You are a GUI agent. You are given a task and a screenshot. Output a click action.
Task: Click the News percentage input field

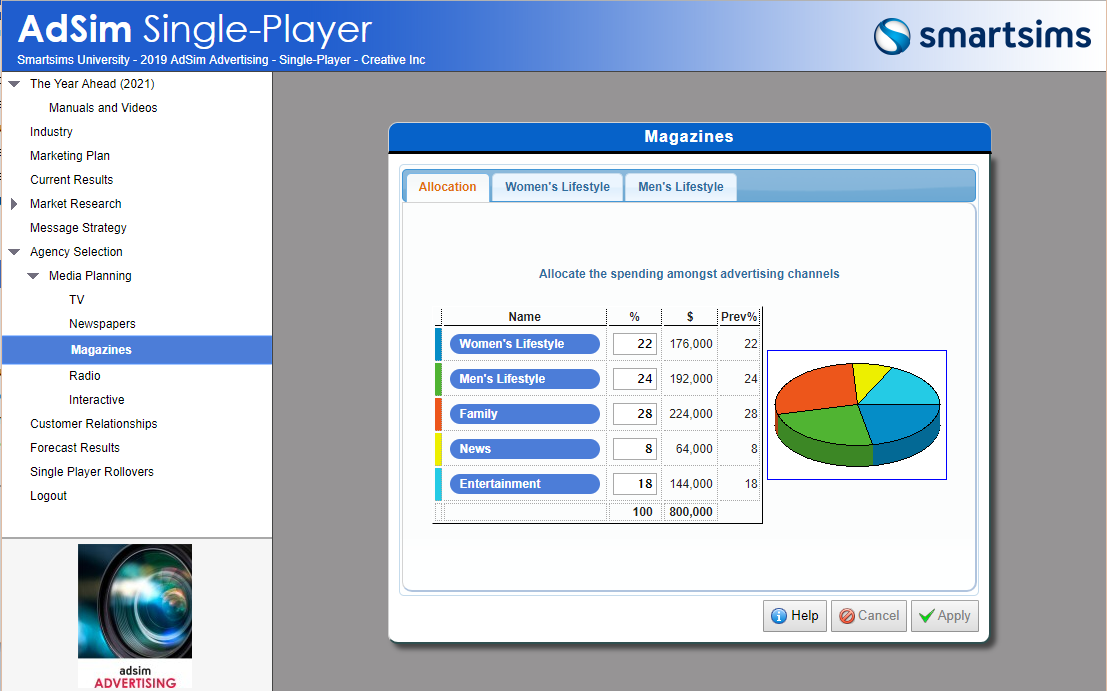click(634, 449)
